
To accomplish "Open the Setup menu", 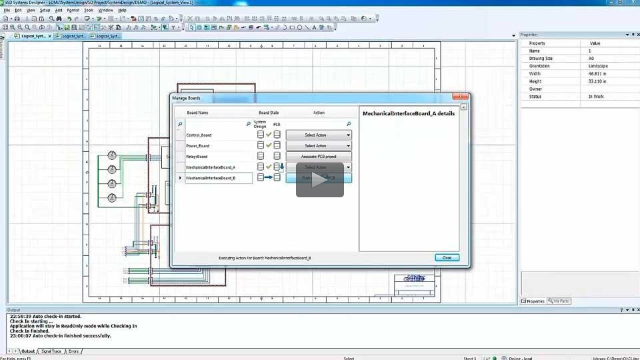I will (x=45, y=10).
